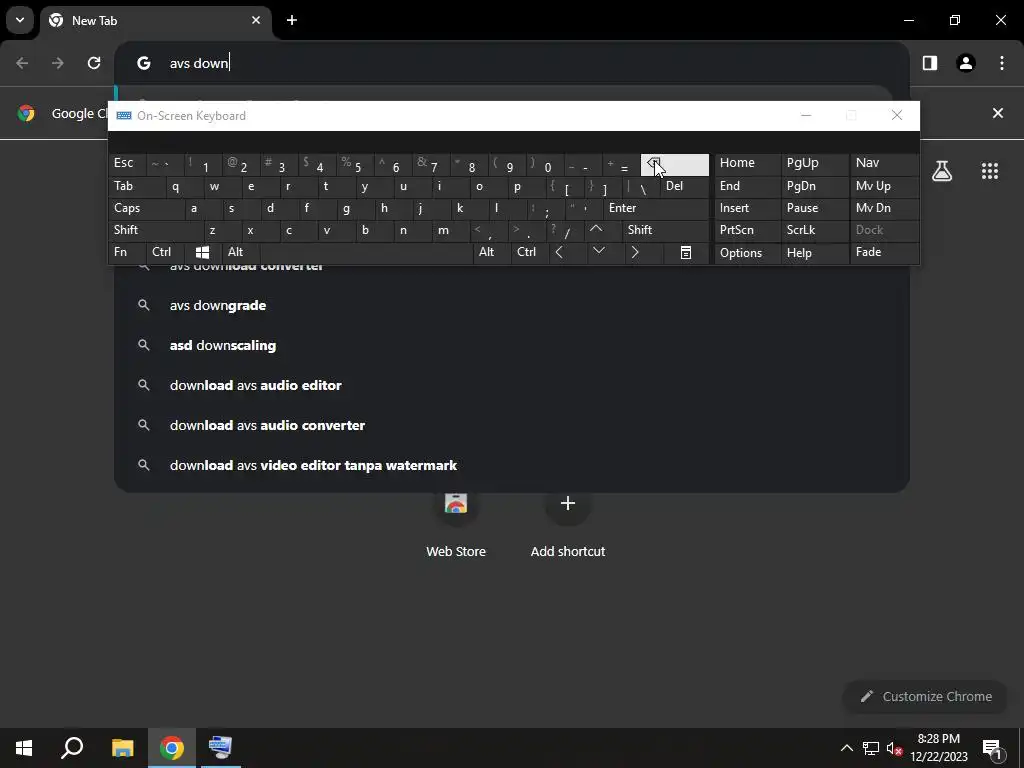Image resolution: width=1024 pixels, height=768 pixels.
Task: Toggle the left Shift key
Action: click(x=156, y=231)
